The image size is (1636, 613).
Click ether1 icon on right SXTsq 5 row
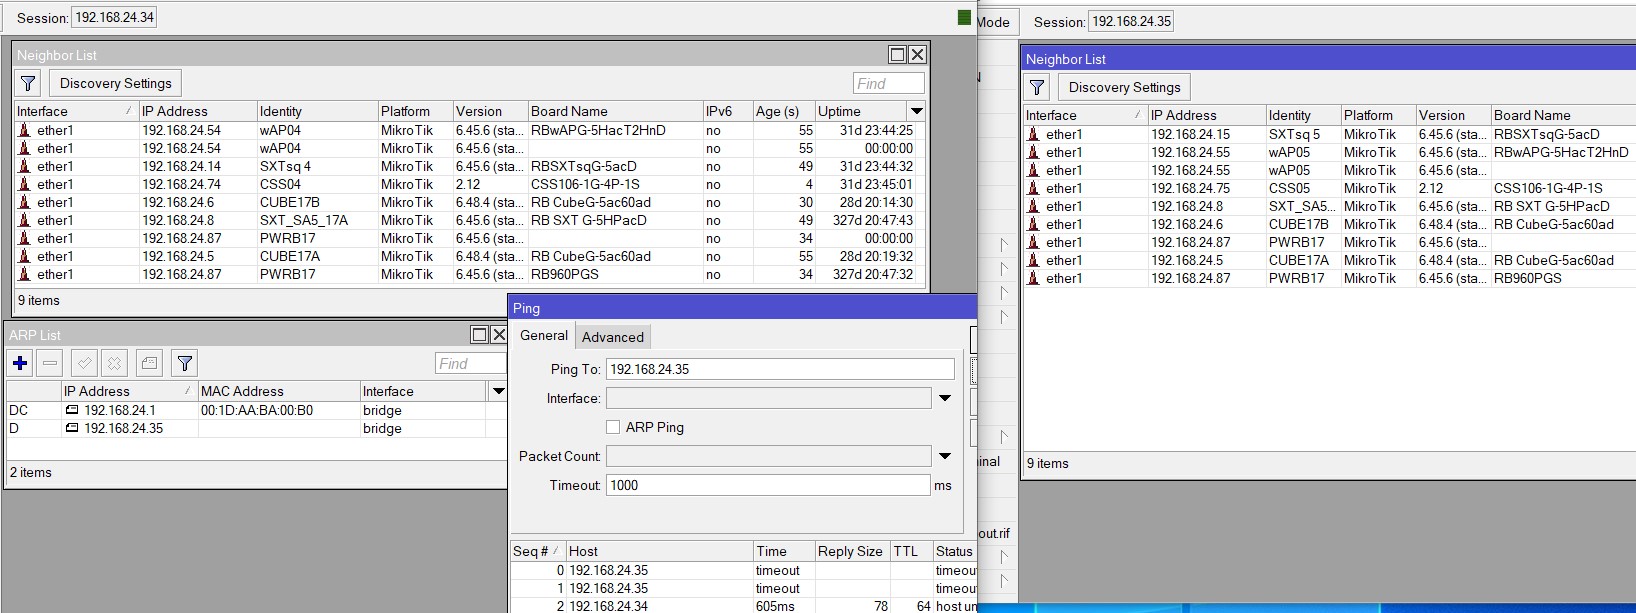click(1033, 134)
